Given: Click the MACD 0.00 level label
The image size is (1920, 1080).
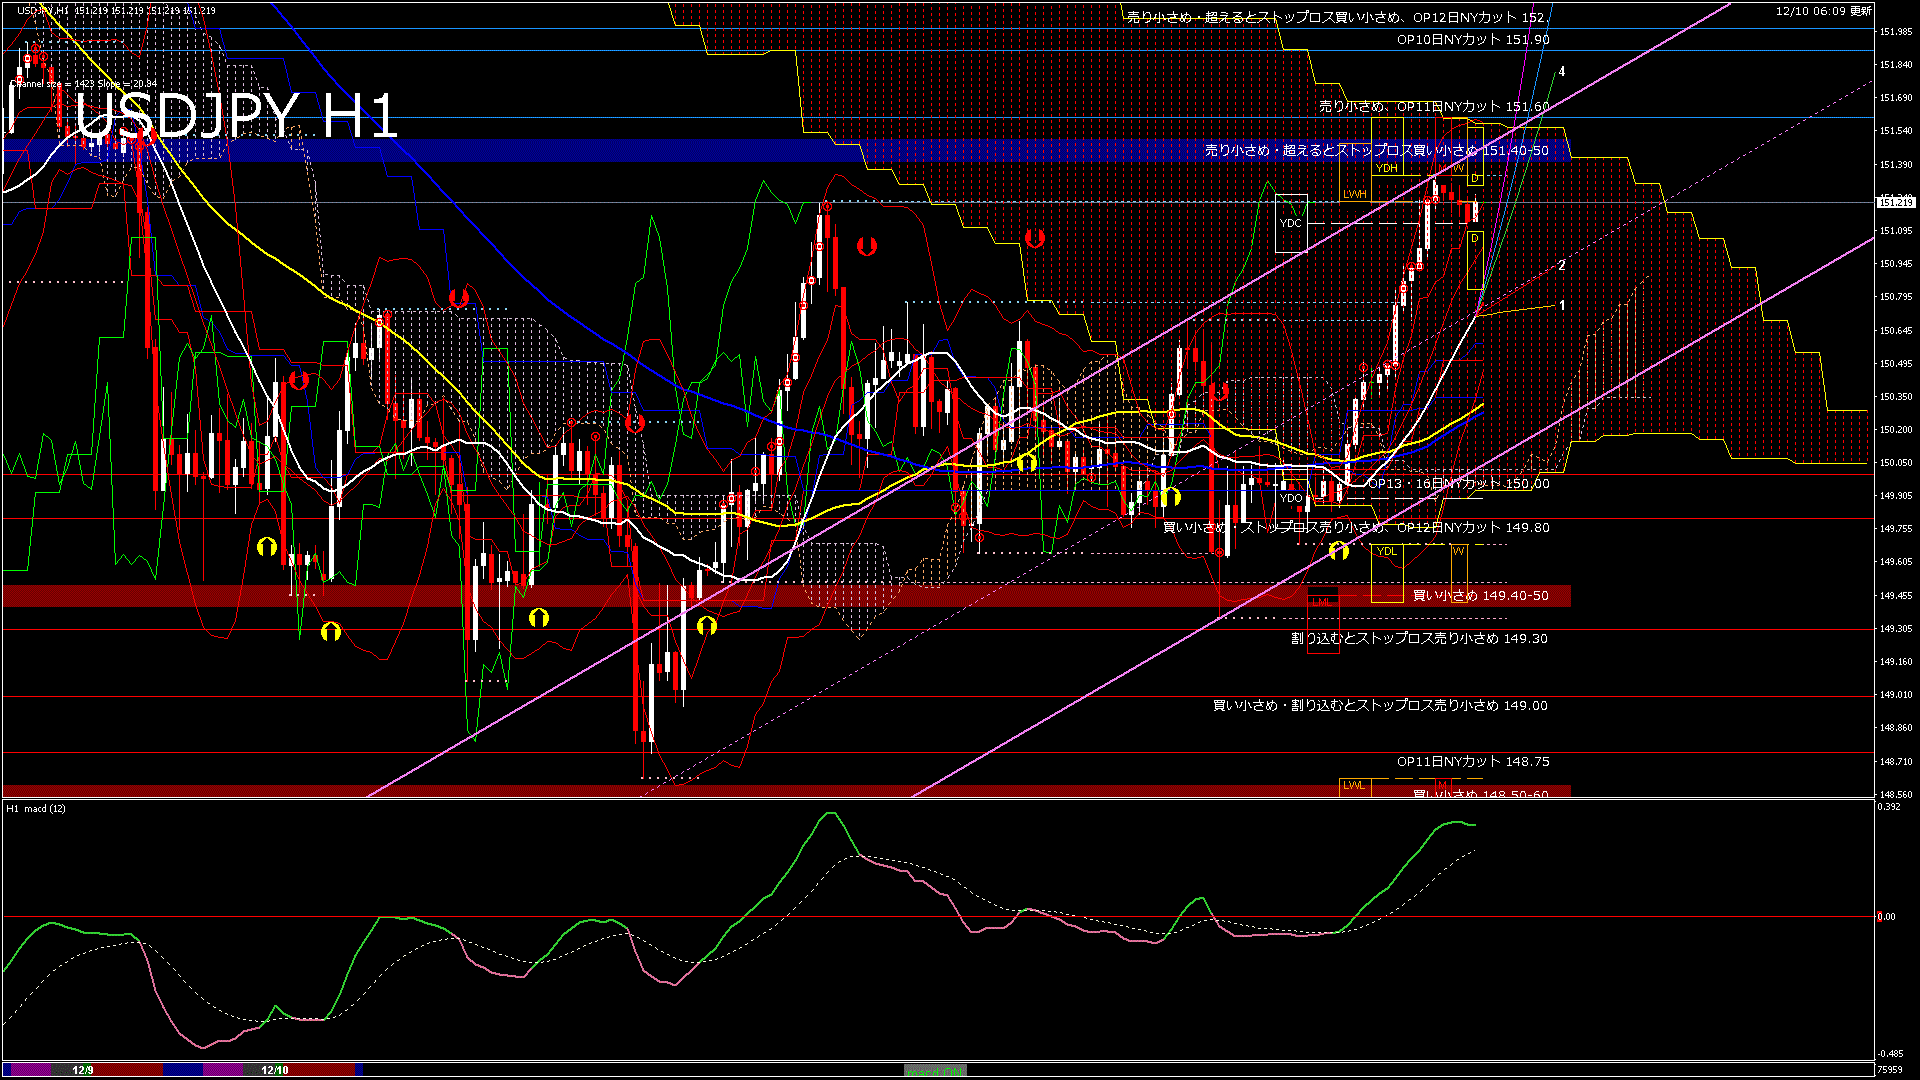Looking at the screenshot, I should pyautogui.click(x=1886, y=916).
